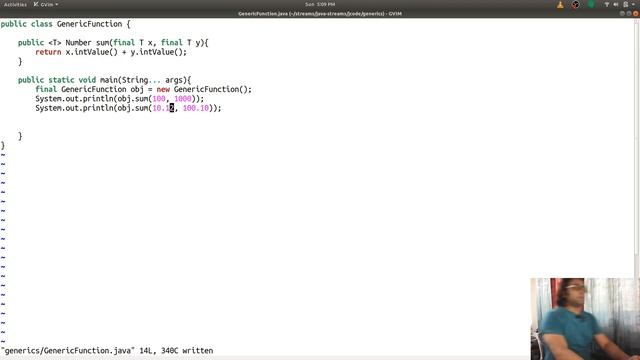The image size is (640, 360).
Task: Click the 'public class GenericFunction' line
Action: pos(65,24)
